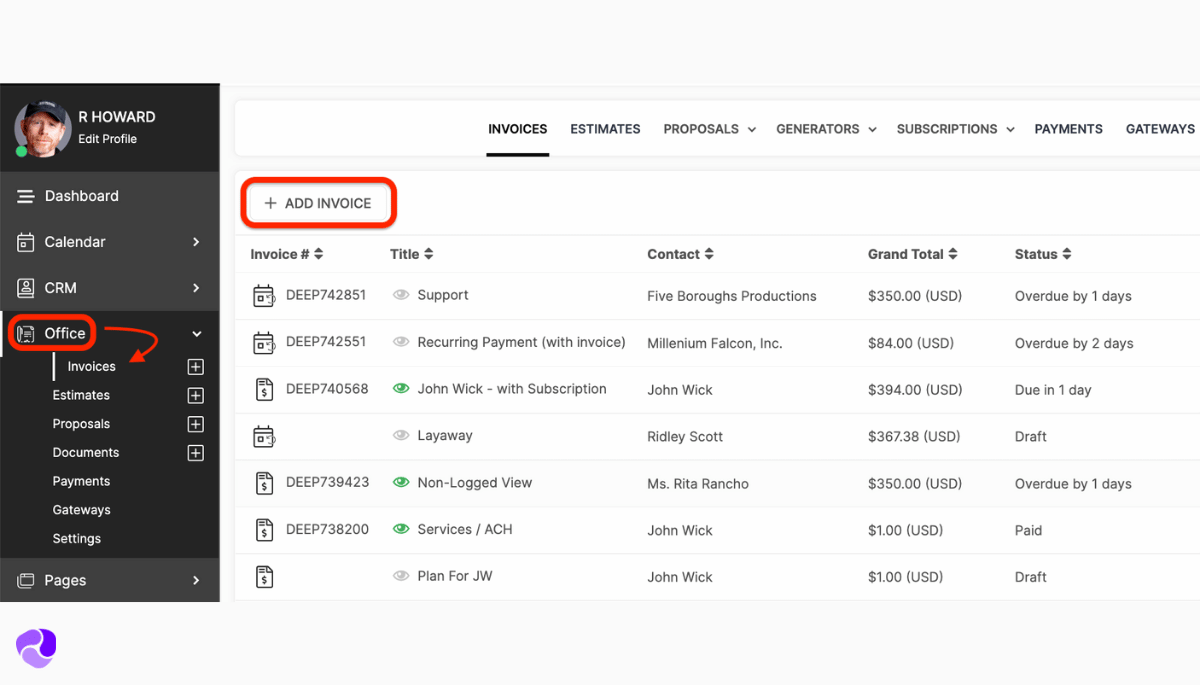Viewport: 1200px width, 685px height.
Task: Click the recurring invoice icon for DEEP742851
Action: [x=264, y=294]
